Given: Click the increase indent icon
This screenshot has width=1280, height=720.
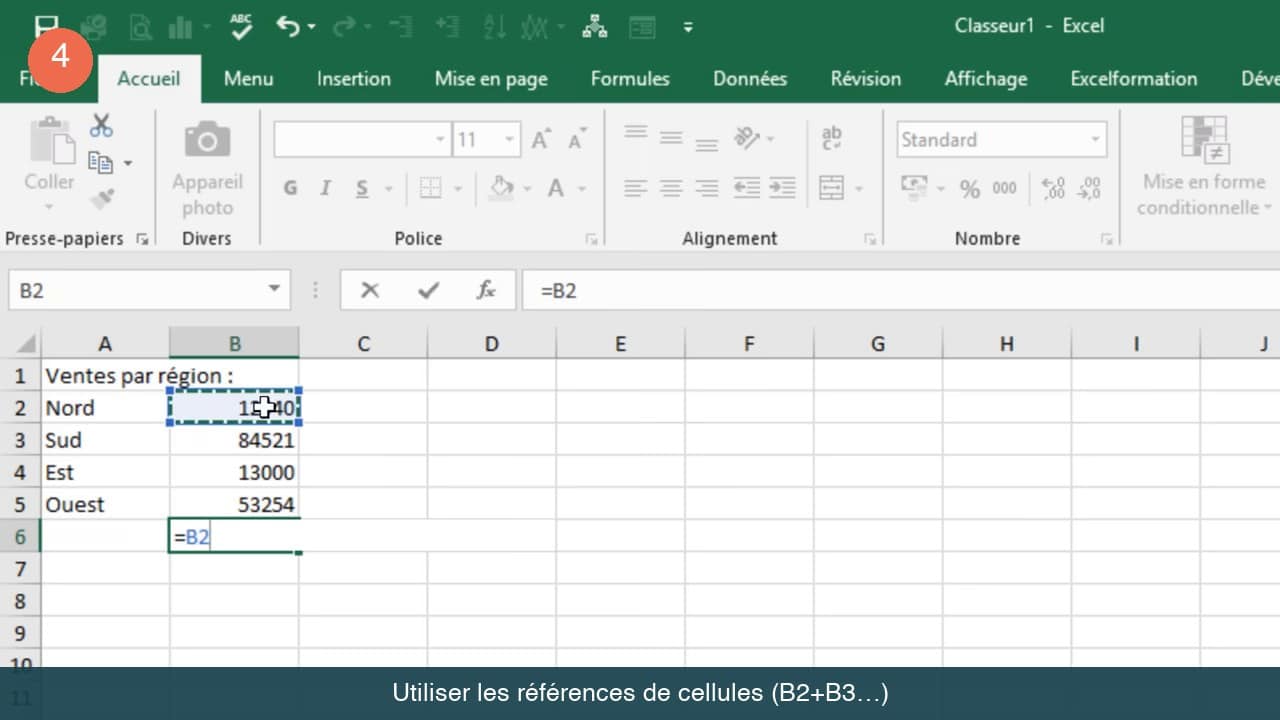Looking at the screenshot, I should tap(782, 188).
